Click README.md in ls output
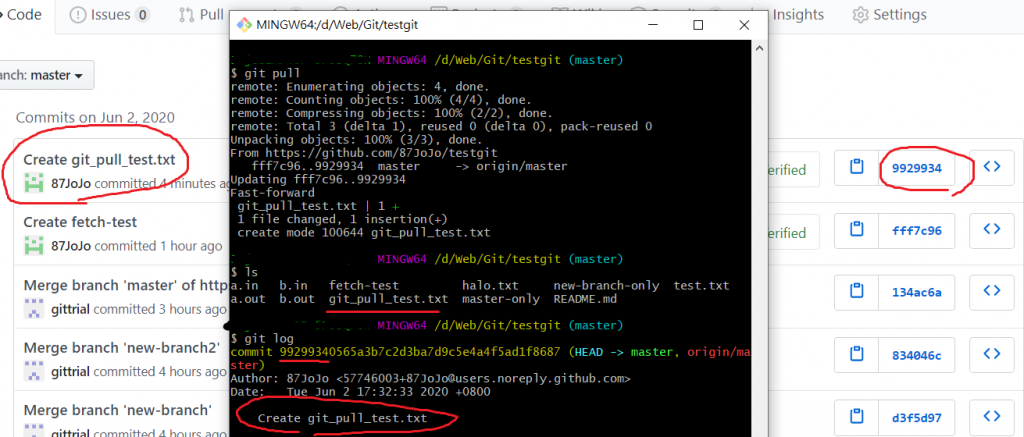The image size is (1024, 437). (584, 299)
